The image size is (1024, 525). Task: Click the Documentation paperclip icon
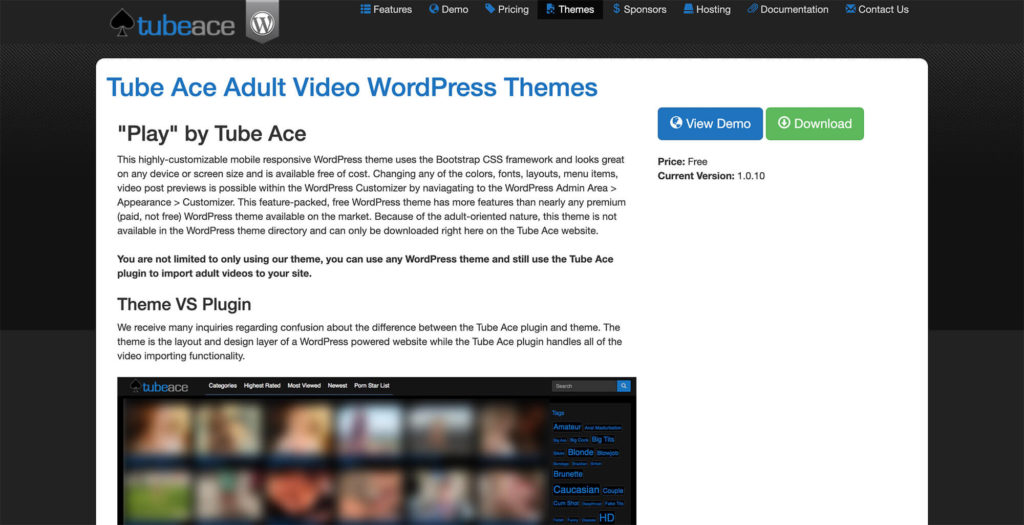pos(752,8)
